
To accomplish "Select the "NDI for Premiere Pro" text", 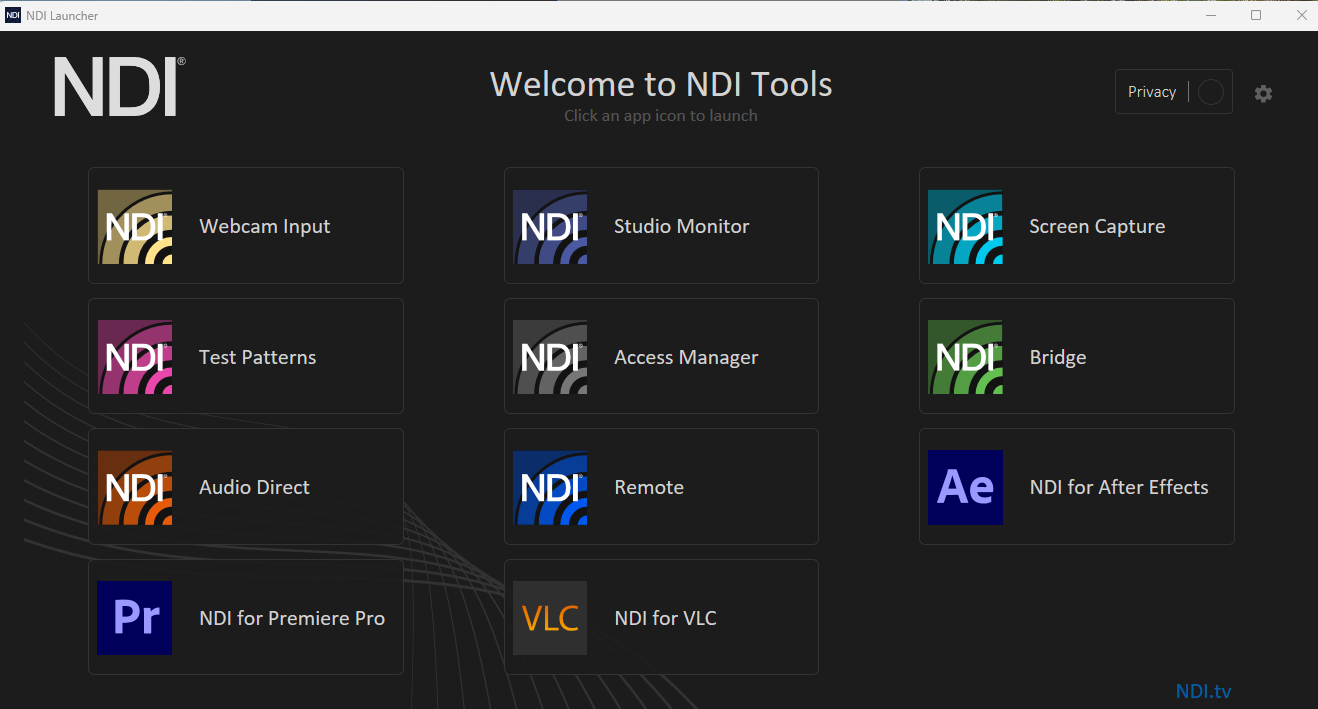I will (x=292, y=618).
